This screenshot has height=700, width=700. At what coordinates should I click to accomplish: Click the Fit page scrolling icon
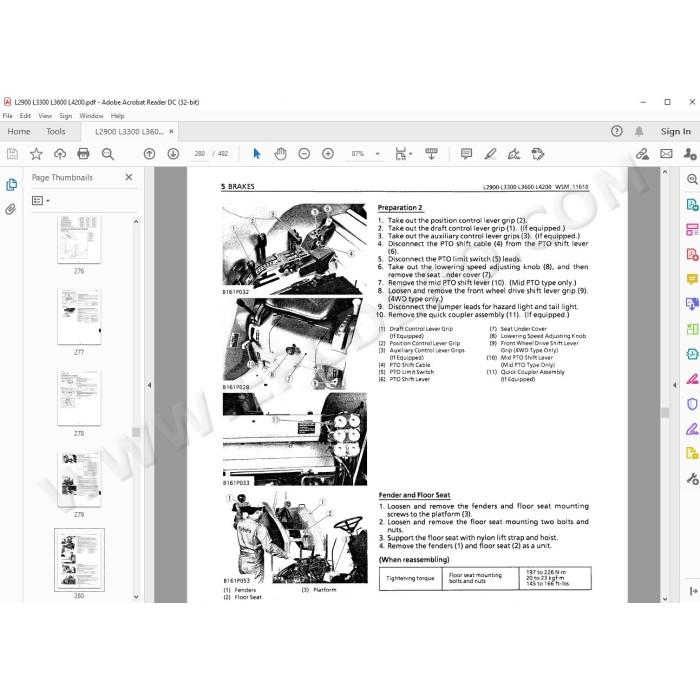pos(400,154)
